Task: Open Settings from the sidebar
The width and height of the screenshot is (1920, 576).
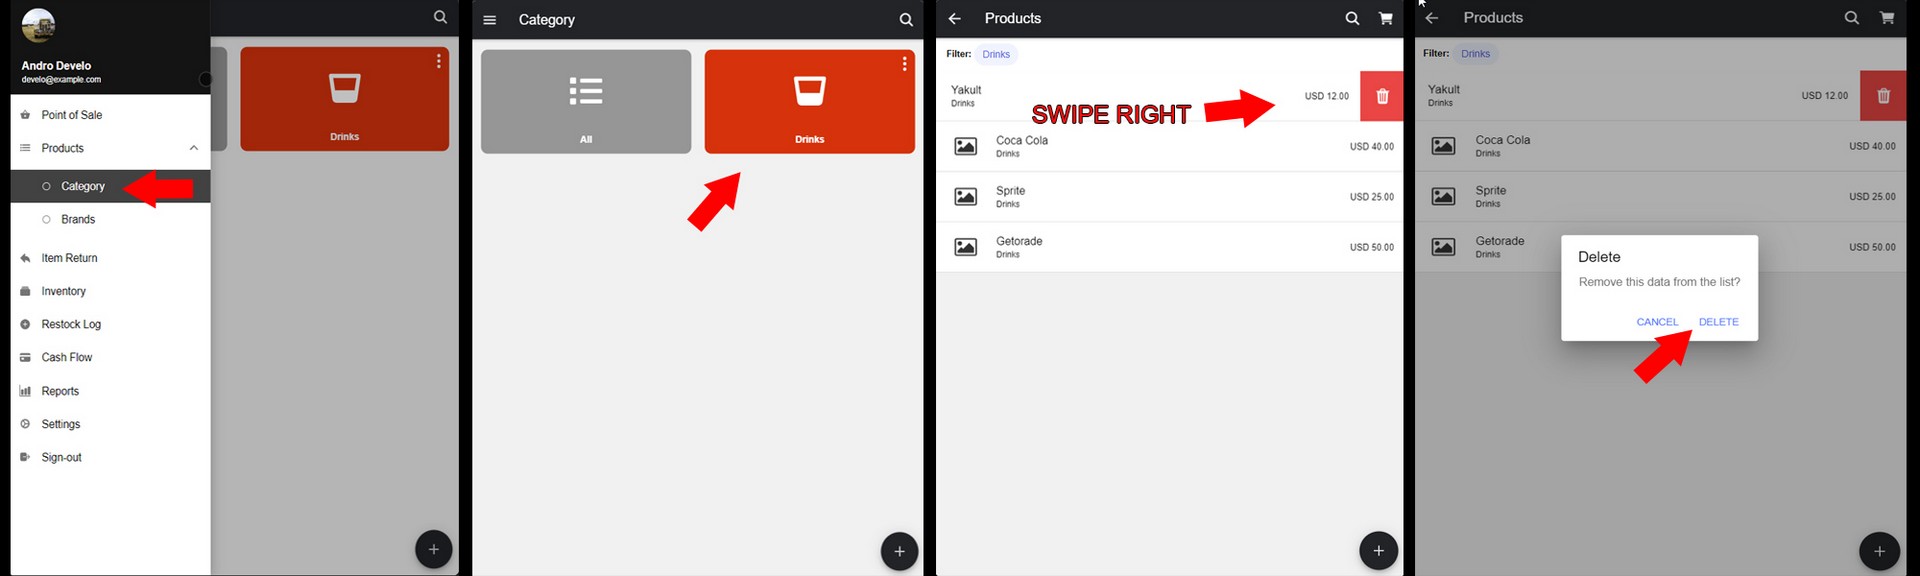Action: [60, 424]
